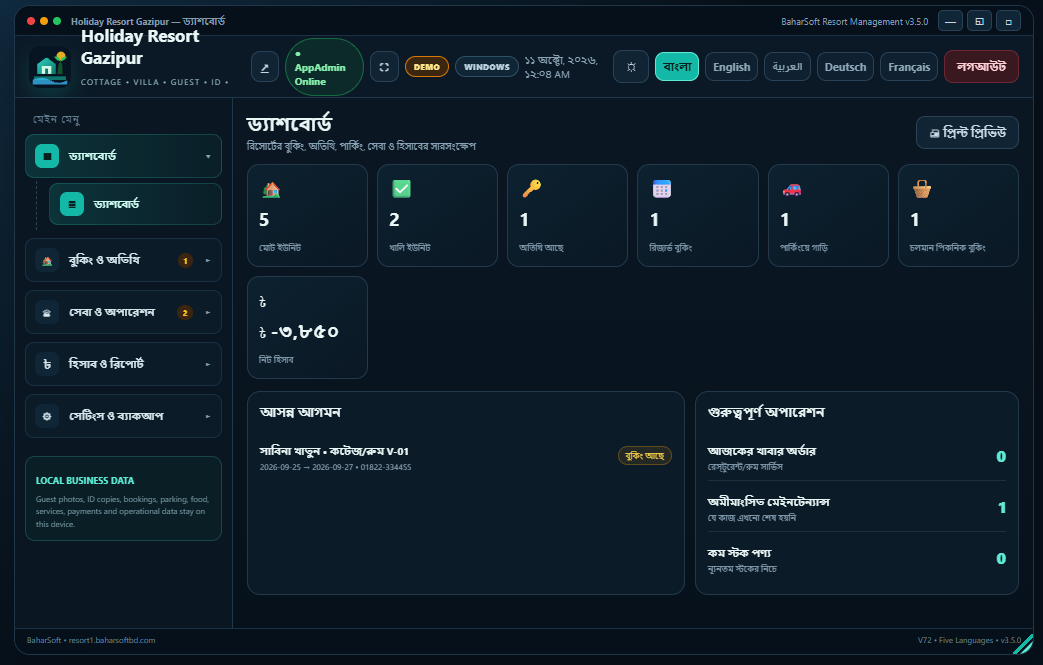Click the badge count 2 on services menu
Image resolution: width=1043 pixels, height=665 pixels.
(185, 313)
